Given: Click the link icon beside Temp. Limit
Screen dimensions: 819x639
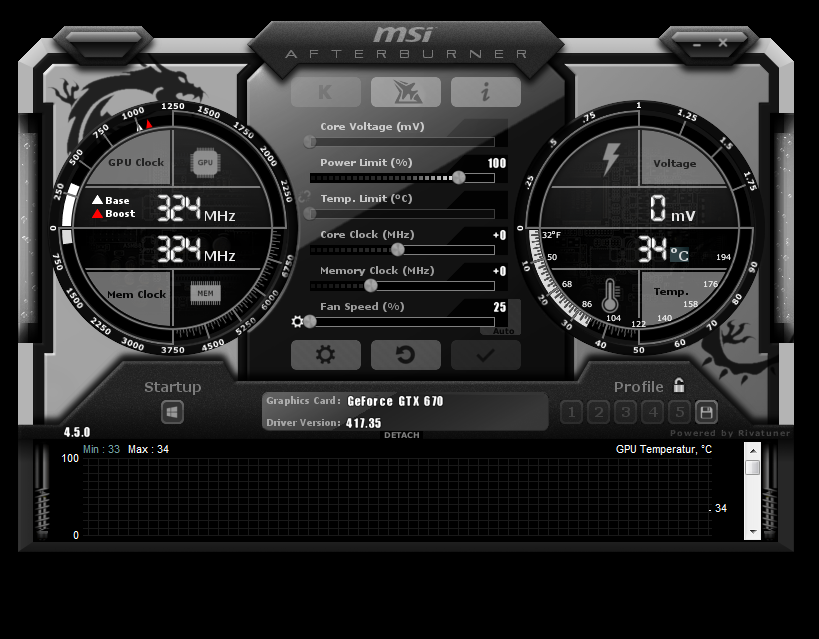Looking at the screenshot, I should click(x=304, y=197).
